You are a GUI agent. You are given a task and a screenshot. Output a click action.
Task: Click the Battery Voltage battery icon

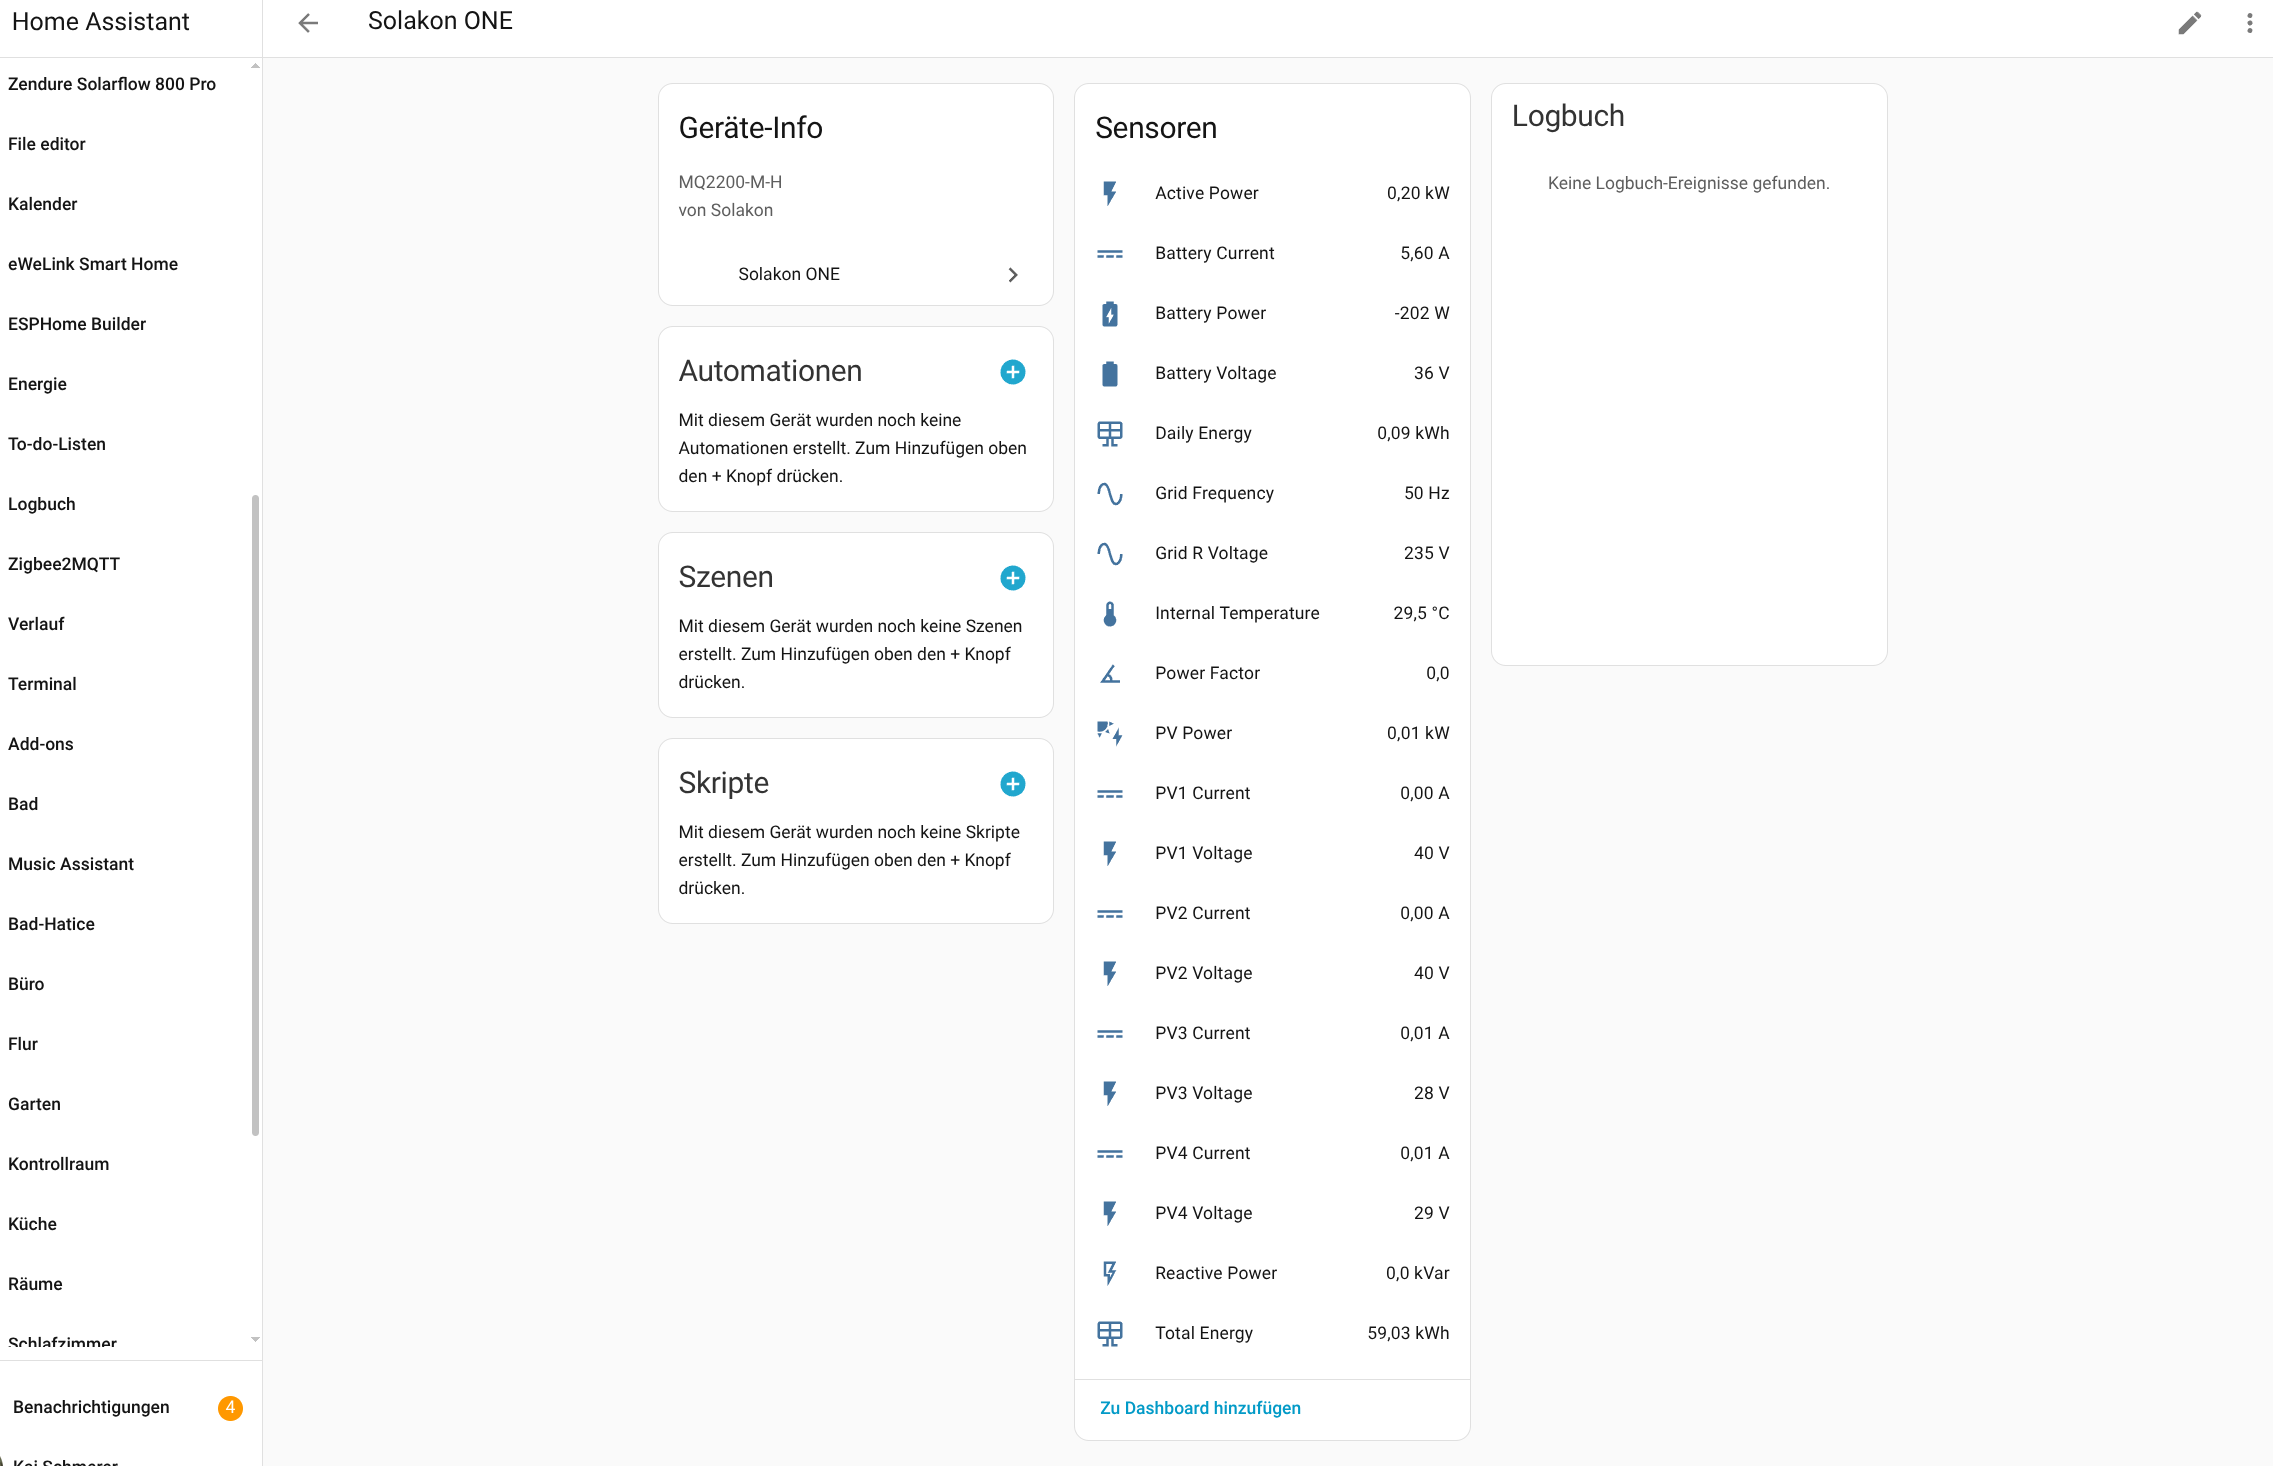coord(1110,374)
